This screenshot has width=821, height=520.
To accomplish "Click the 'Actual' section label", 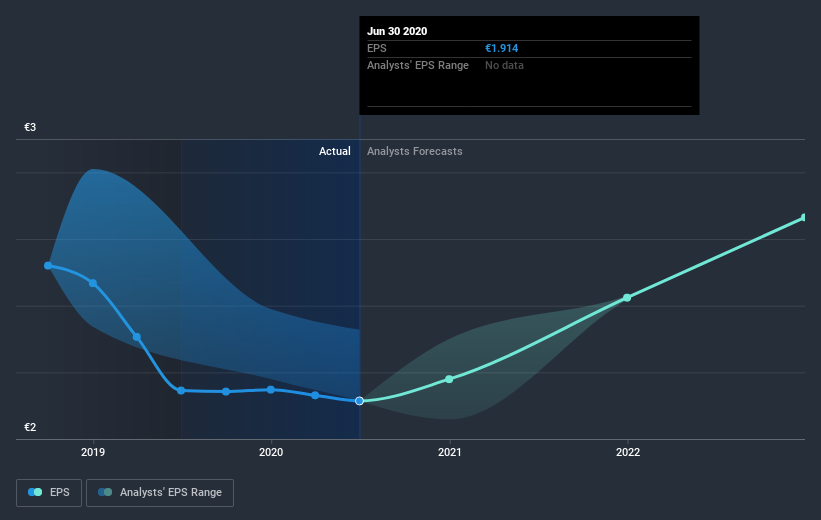I will tap(335, 151).
